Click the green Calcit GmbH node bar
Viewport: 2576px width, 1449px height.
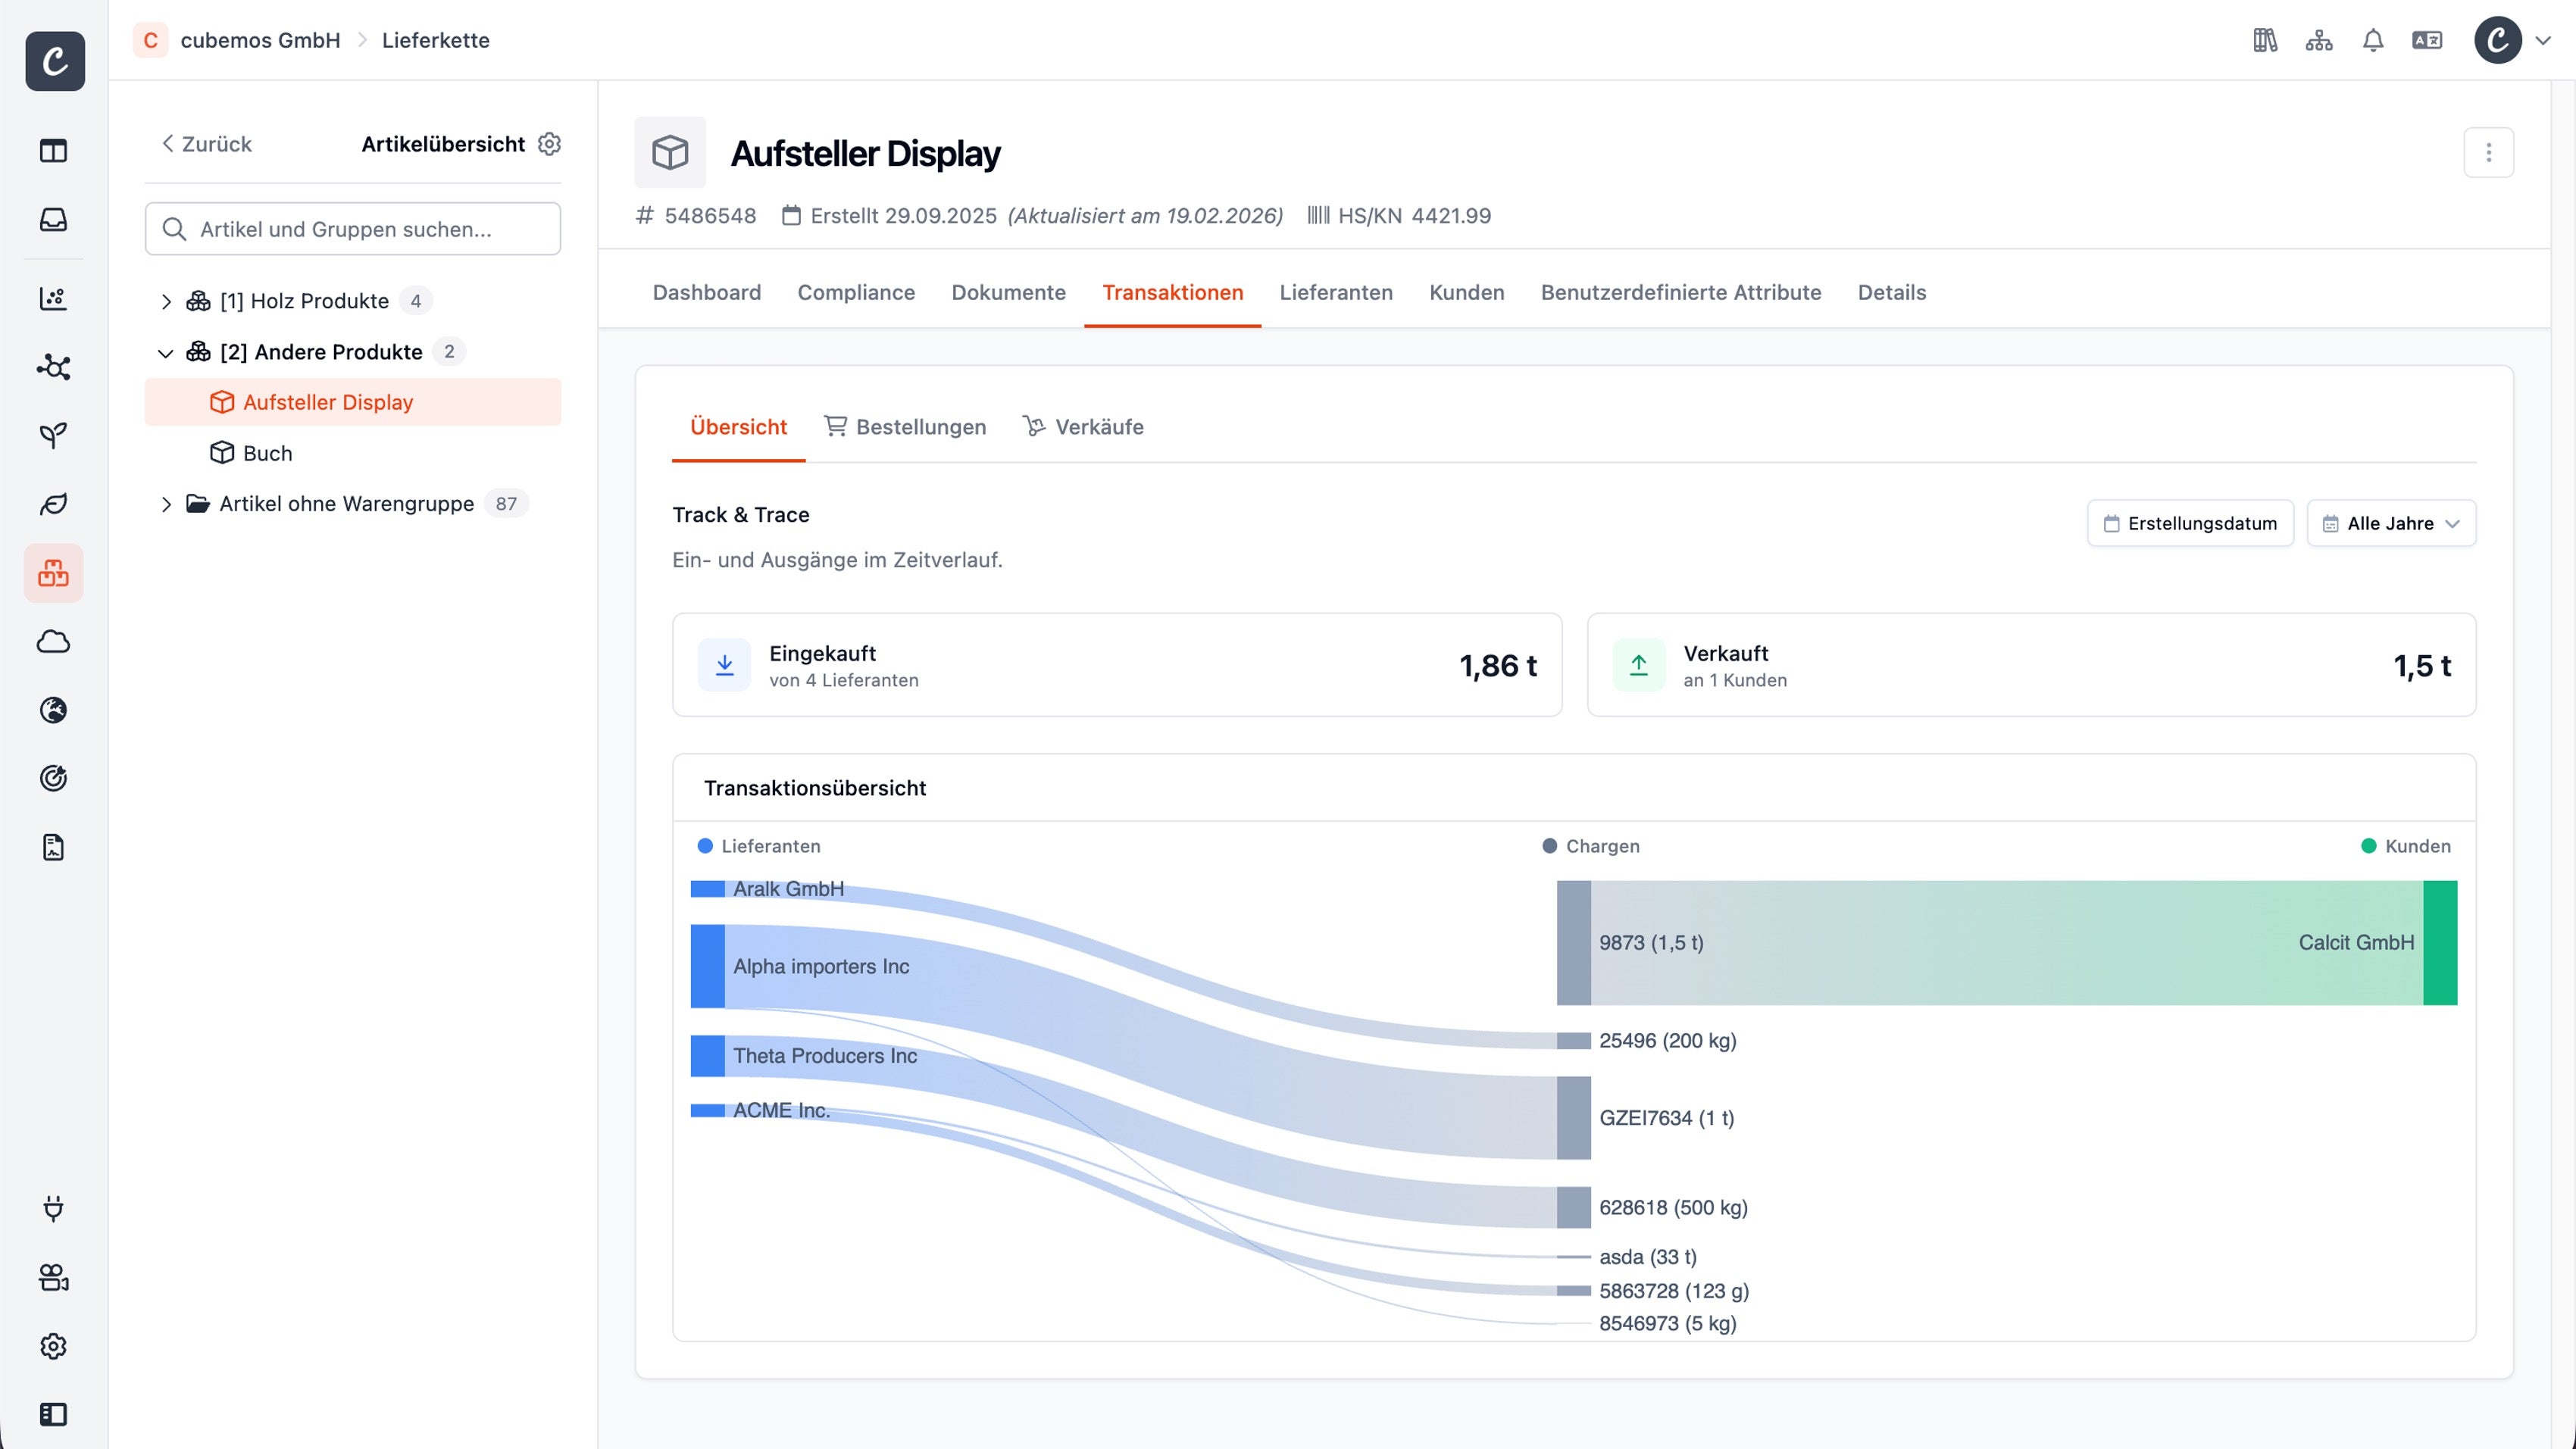pyautogui.click(x=2440, y=942)
